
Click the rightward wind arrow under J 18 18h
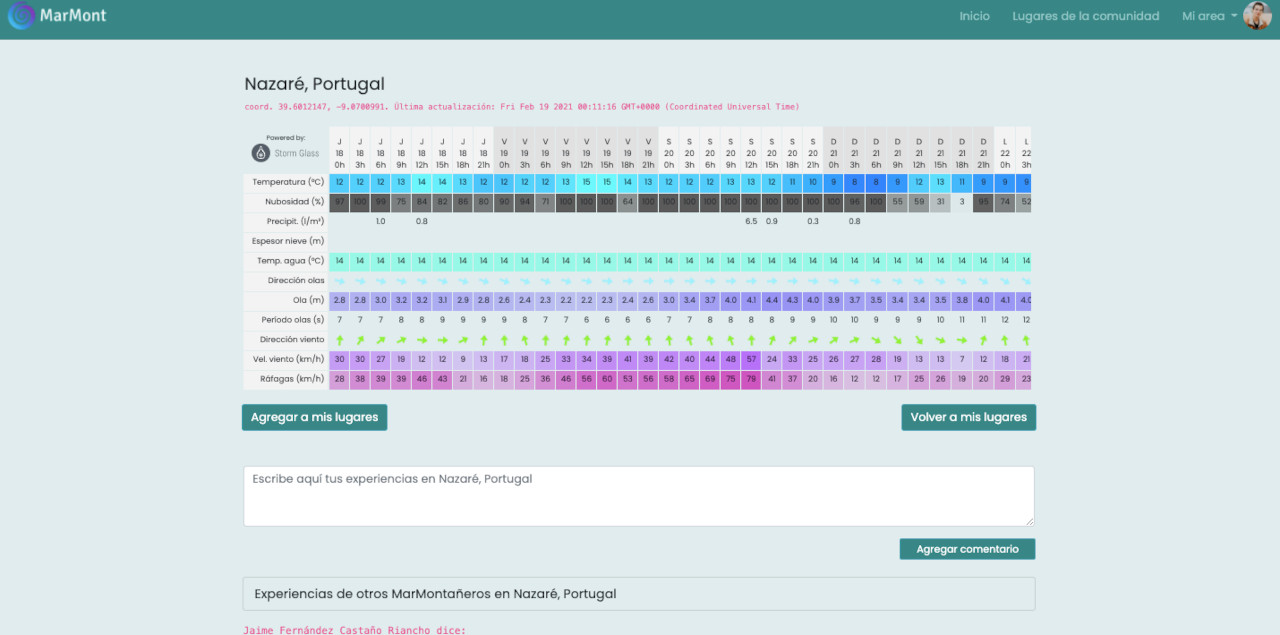coord(463,340)
